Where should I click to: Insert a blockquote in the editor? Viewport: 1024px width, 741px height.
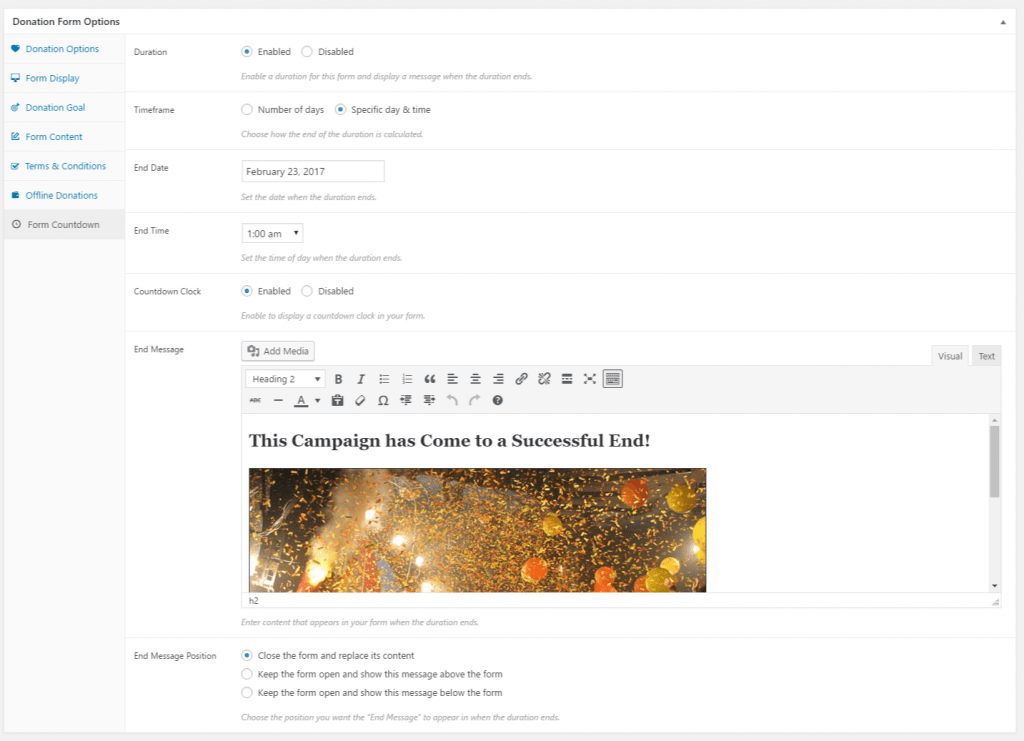(430, 379)
